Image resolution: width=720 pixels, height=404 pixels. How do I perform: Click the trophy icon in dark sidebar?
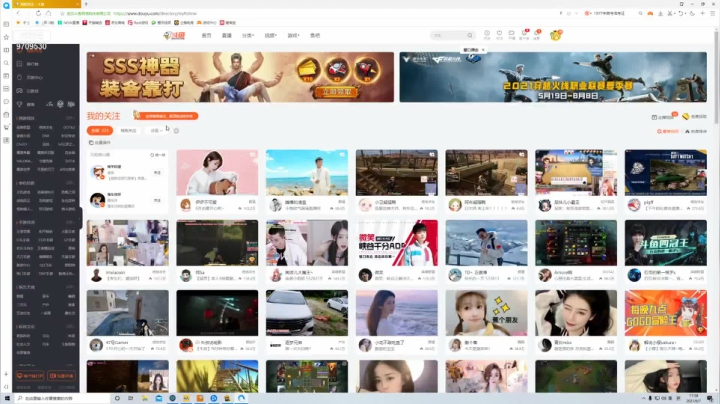point(20,104)
